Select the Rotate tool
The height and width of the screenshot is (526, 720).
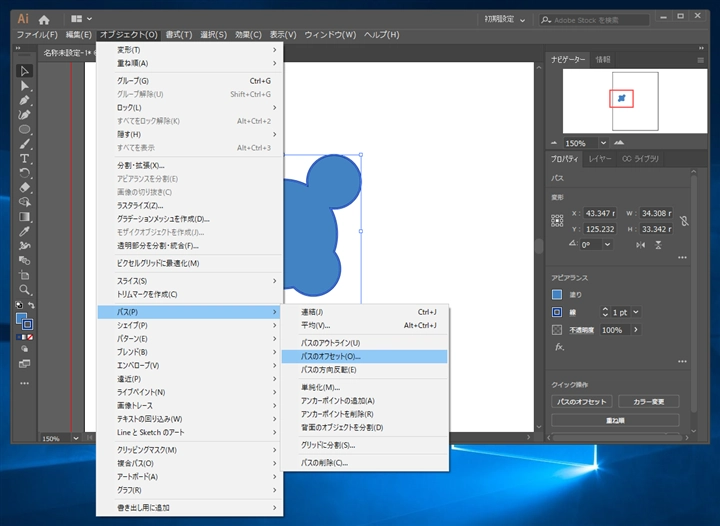[24, 173]
